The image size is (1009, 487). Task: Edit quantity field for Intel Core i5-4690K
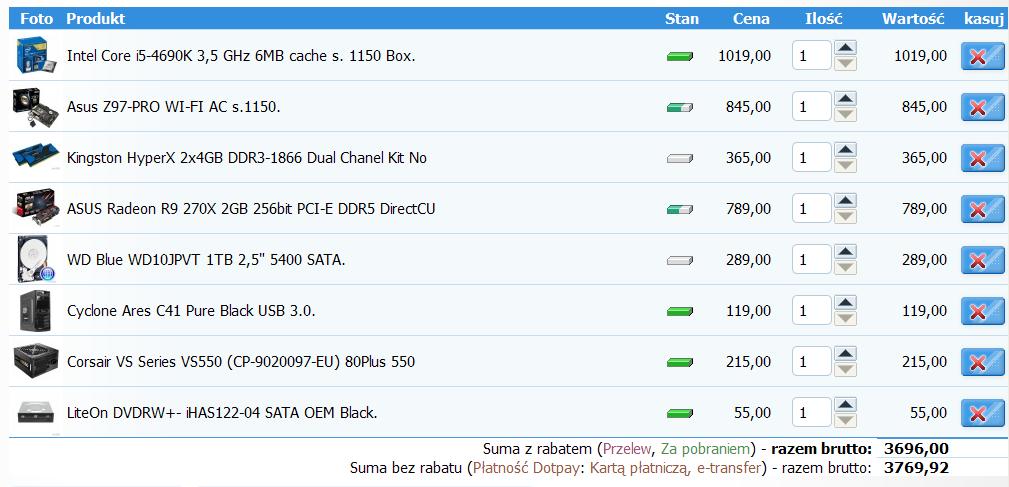[811, 56]
